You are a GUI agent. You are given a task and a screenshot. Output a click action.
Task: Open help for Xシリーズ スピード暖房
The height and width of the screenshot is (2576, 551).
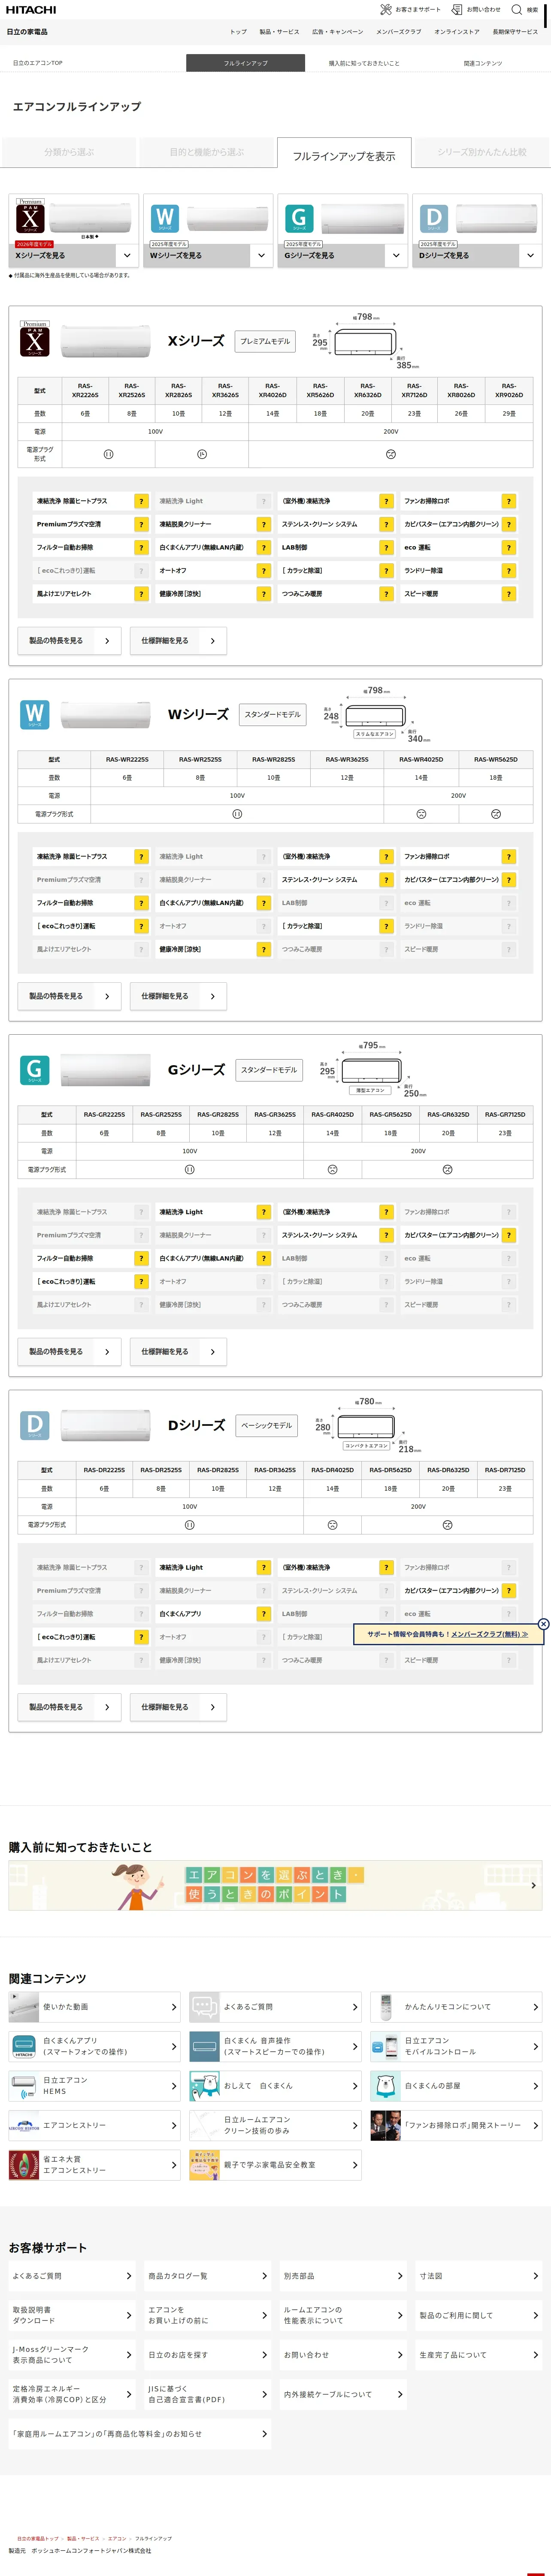coord(509,594)
